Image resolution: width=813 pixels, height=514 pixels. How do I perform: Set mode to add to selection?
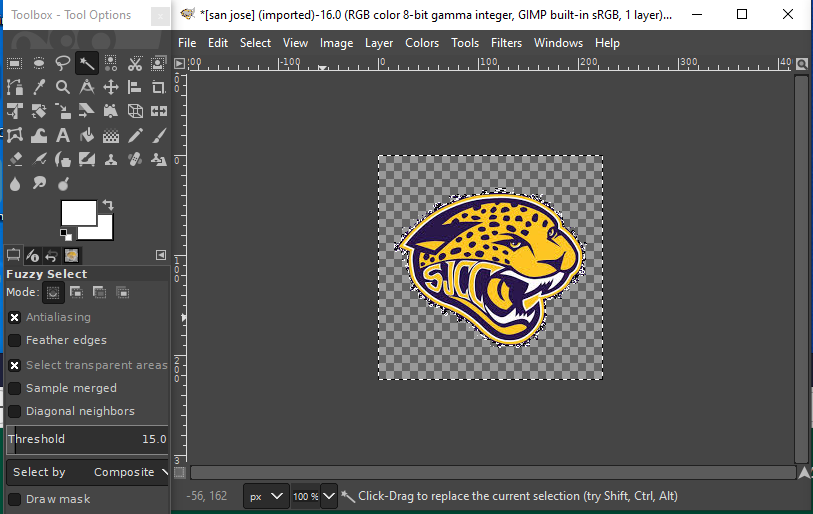tap(76, 293)
